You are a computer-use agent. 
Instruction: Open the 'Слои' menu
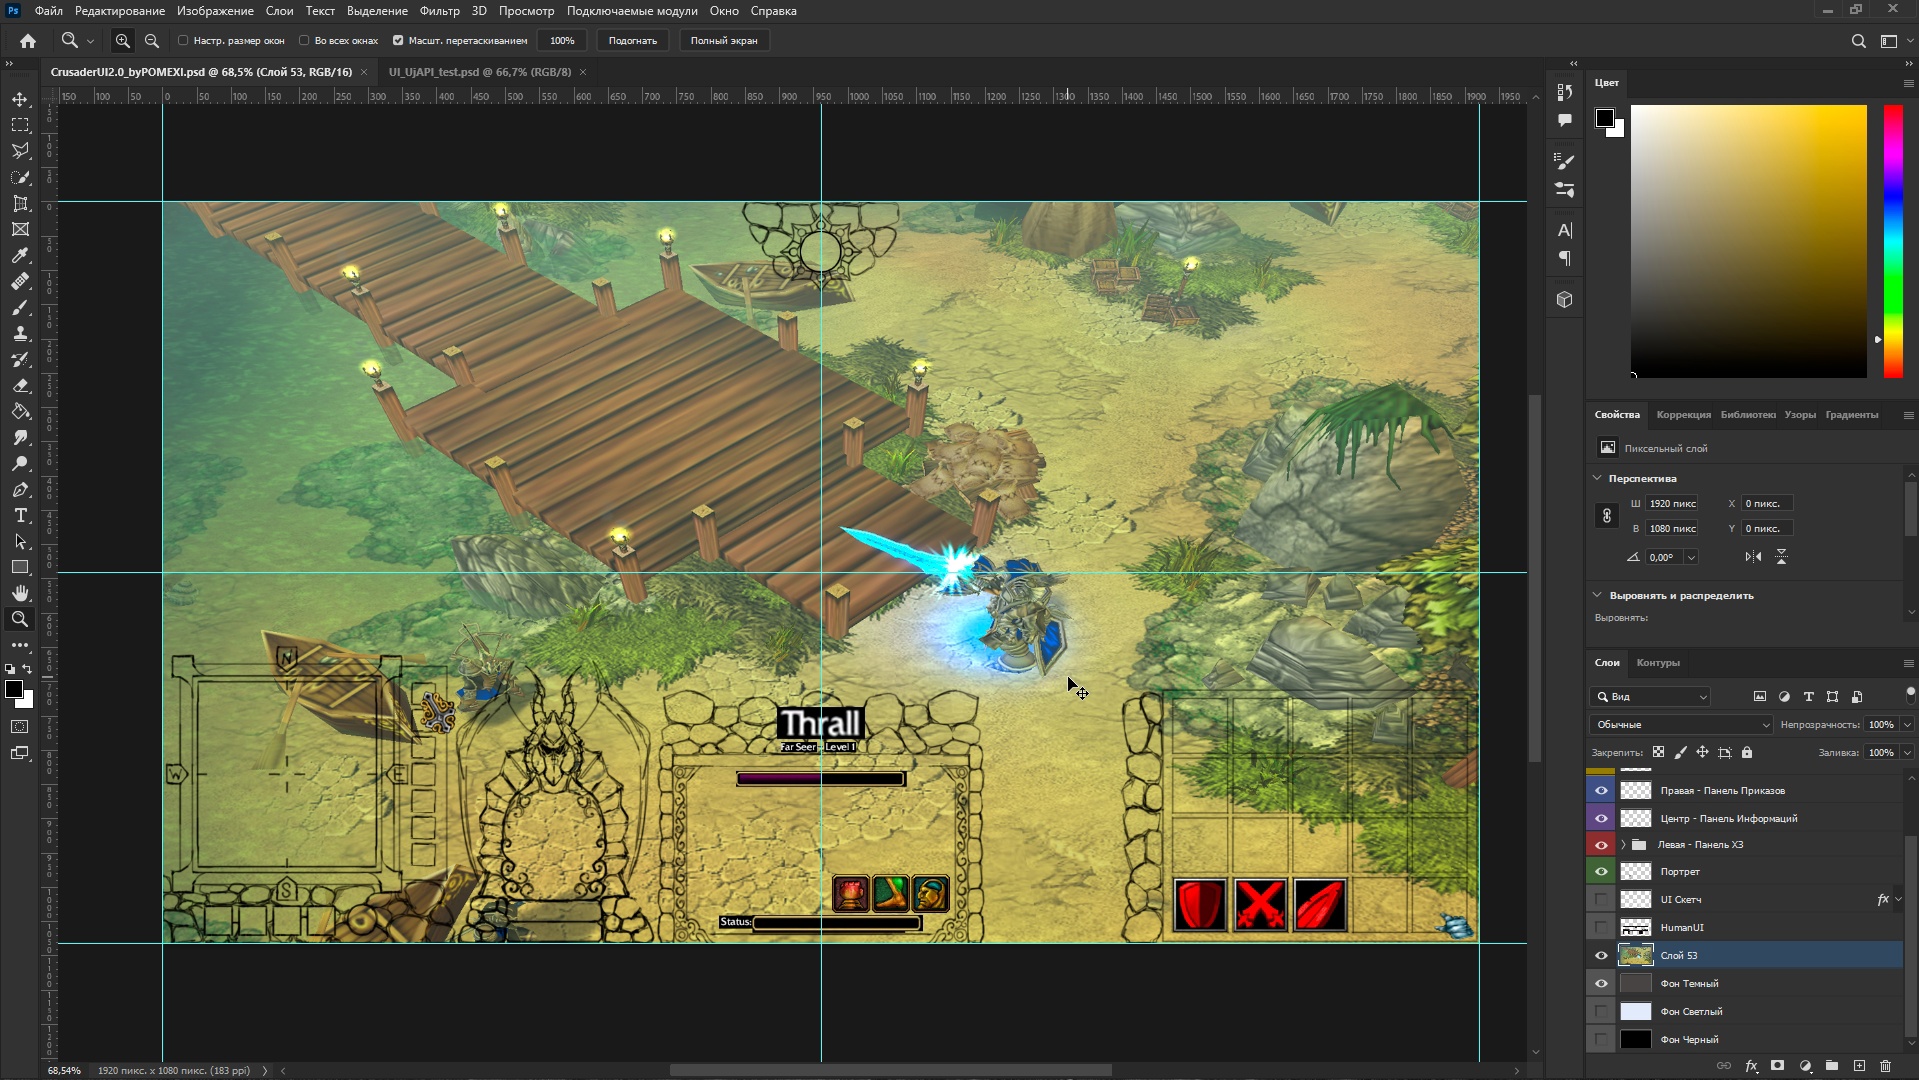pos(279,11)
